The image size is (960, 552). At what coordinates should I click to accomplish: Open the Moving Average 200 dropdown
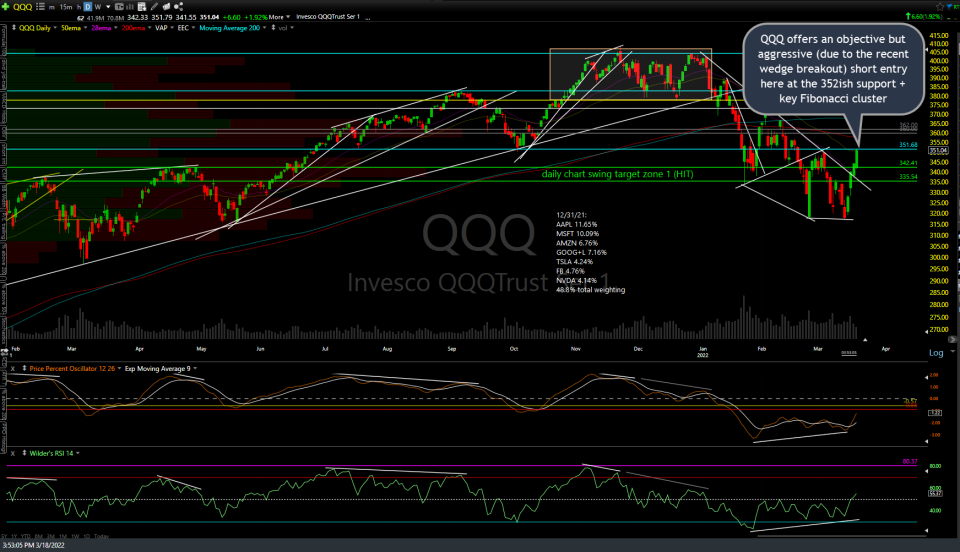265,28
